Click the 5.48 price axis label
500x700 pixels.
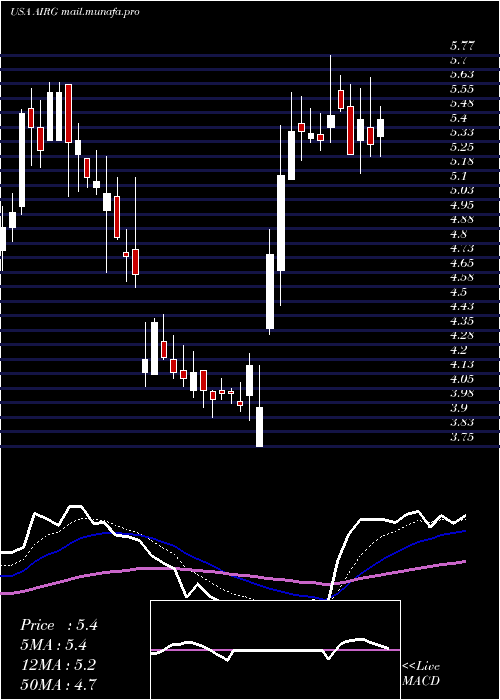[x=462, y=103]
